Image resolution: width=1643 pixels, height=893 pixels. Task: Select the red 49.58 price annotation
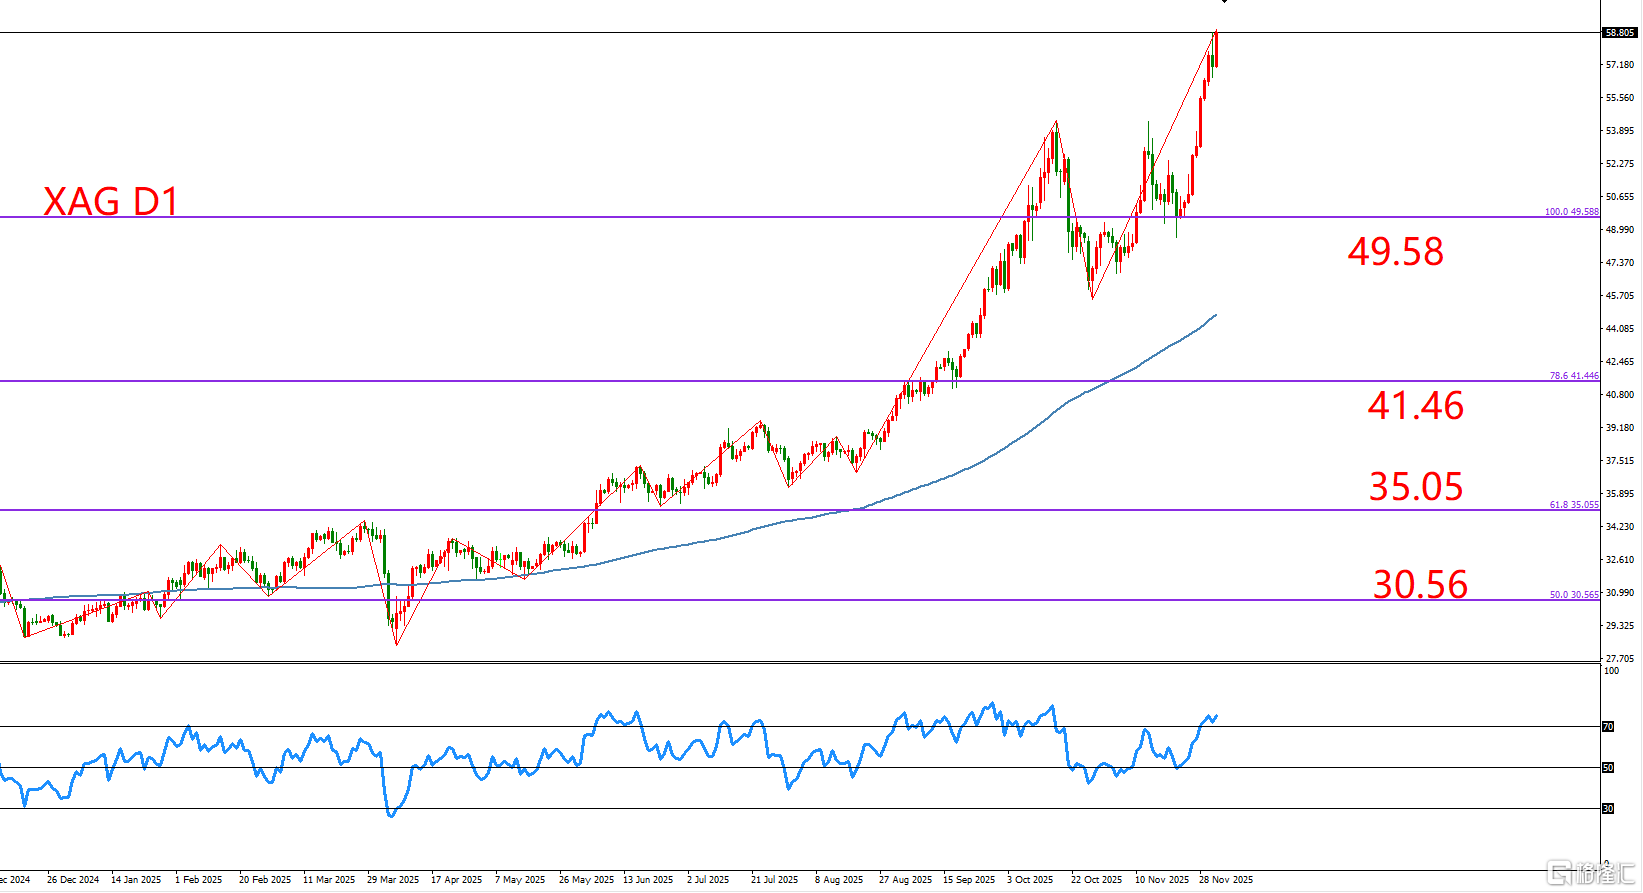1395,252
